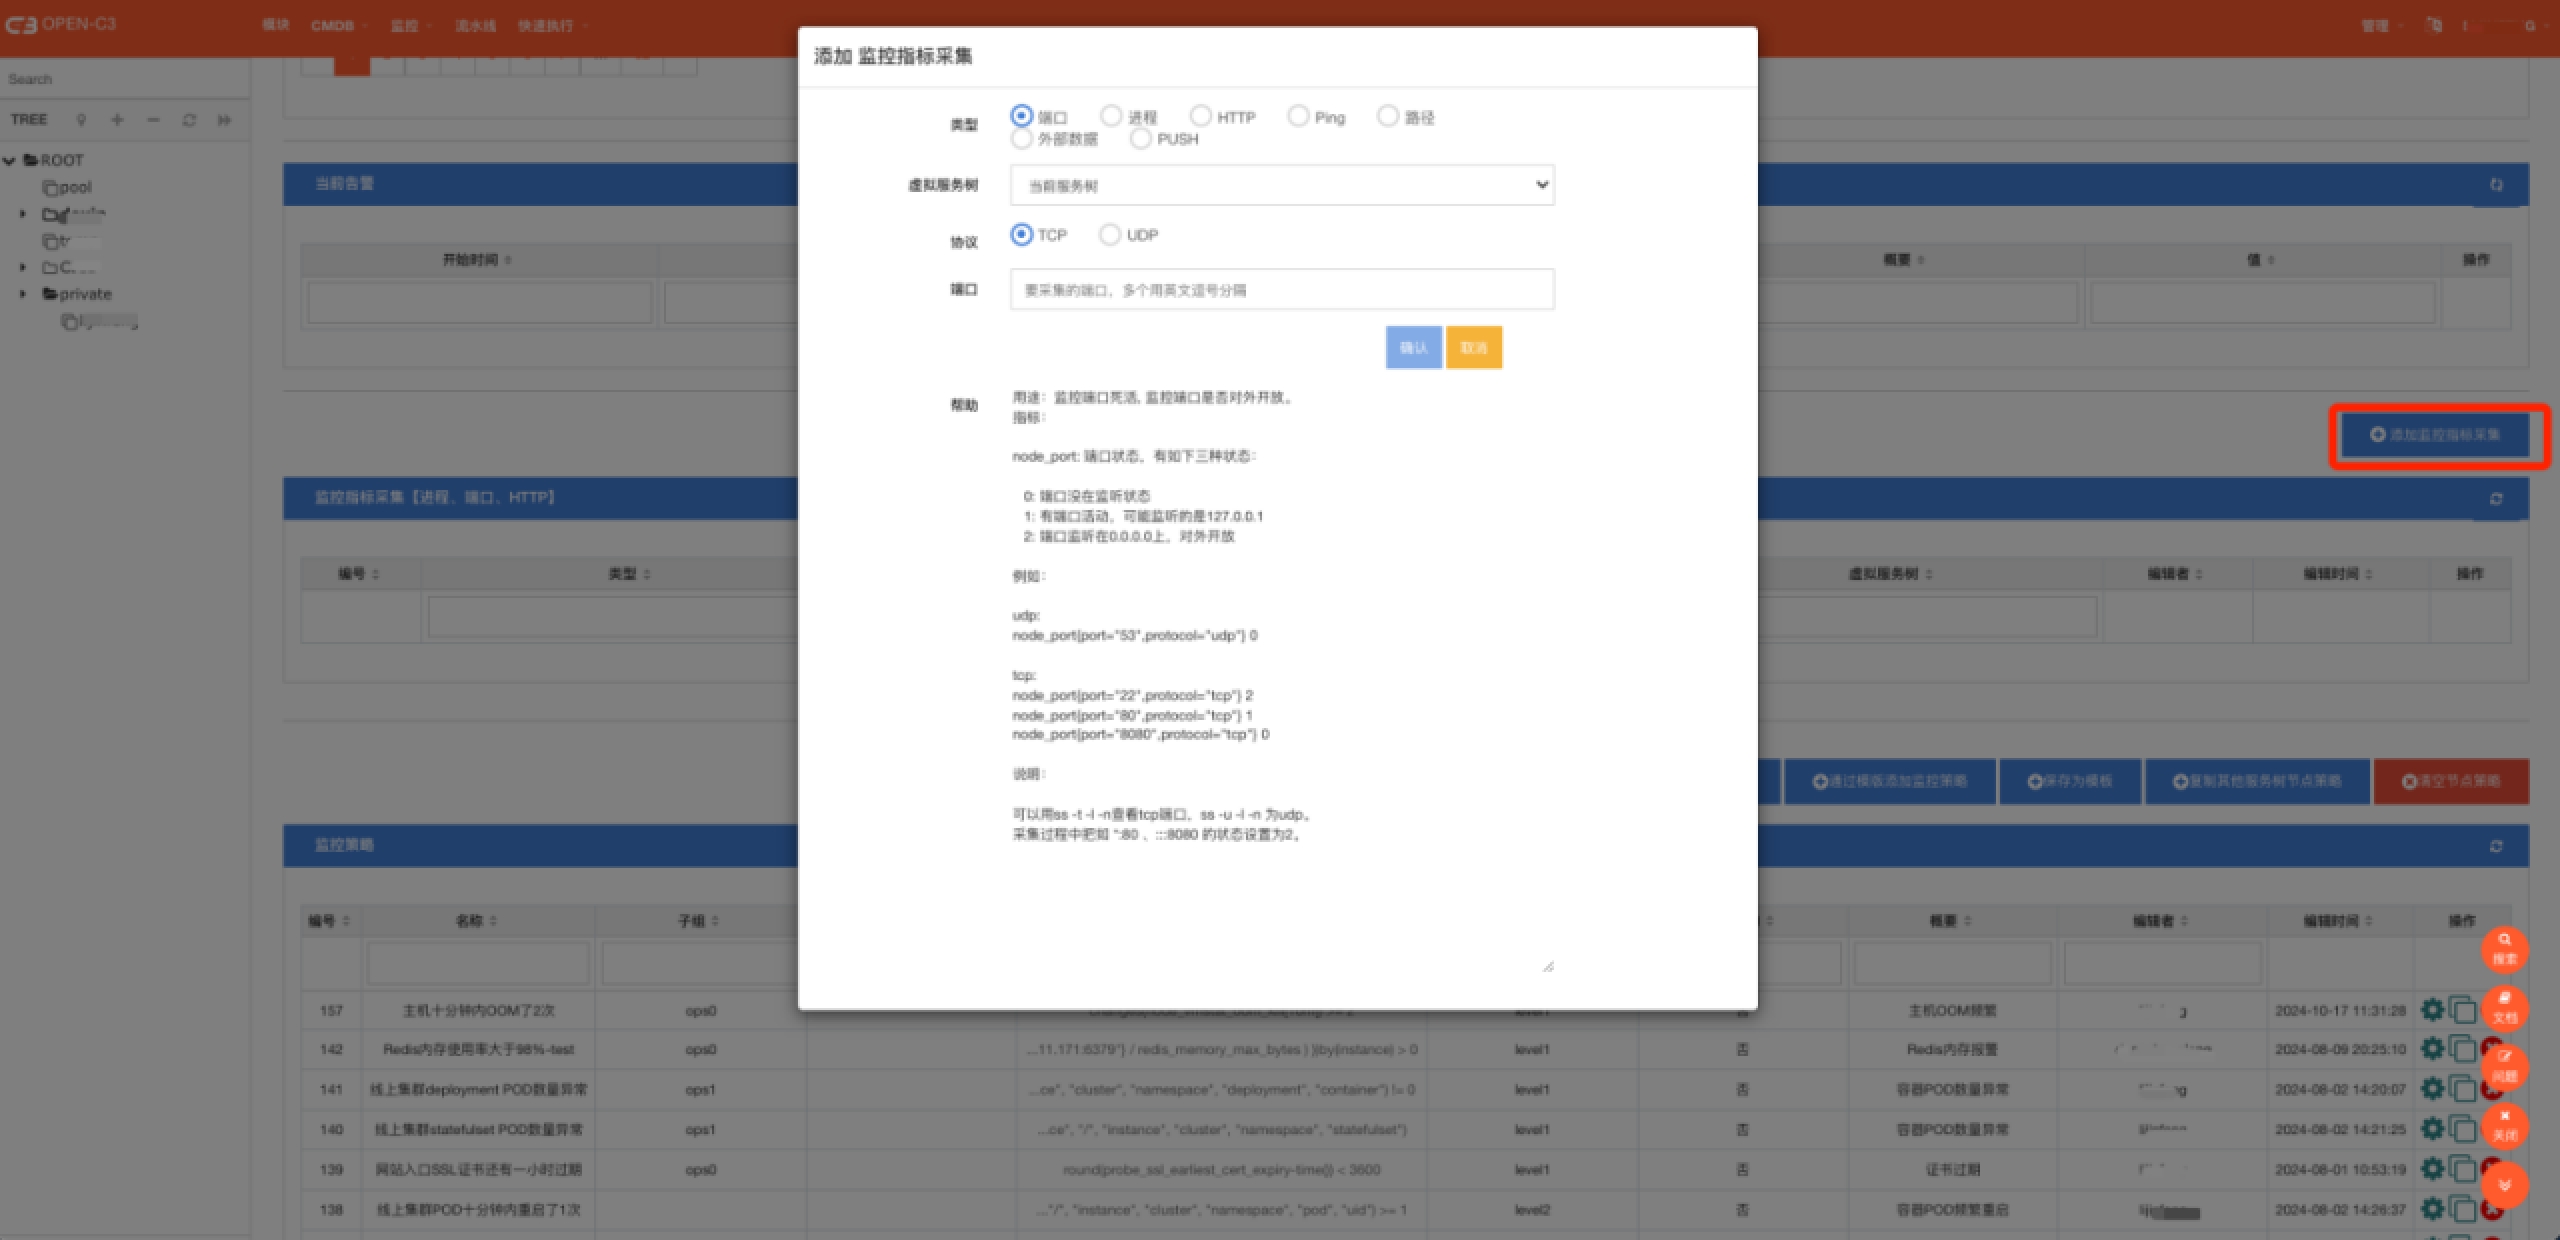Click the tree refresh icon
2560x1240 pixels.
click(189, 120)
